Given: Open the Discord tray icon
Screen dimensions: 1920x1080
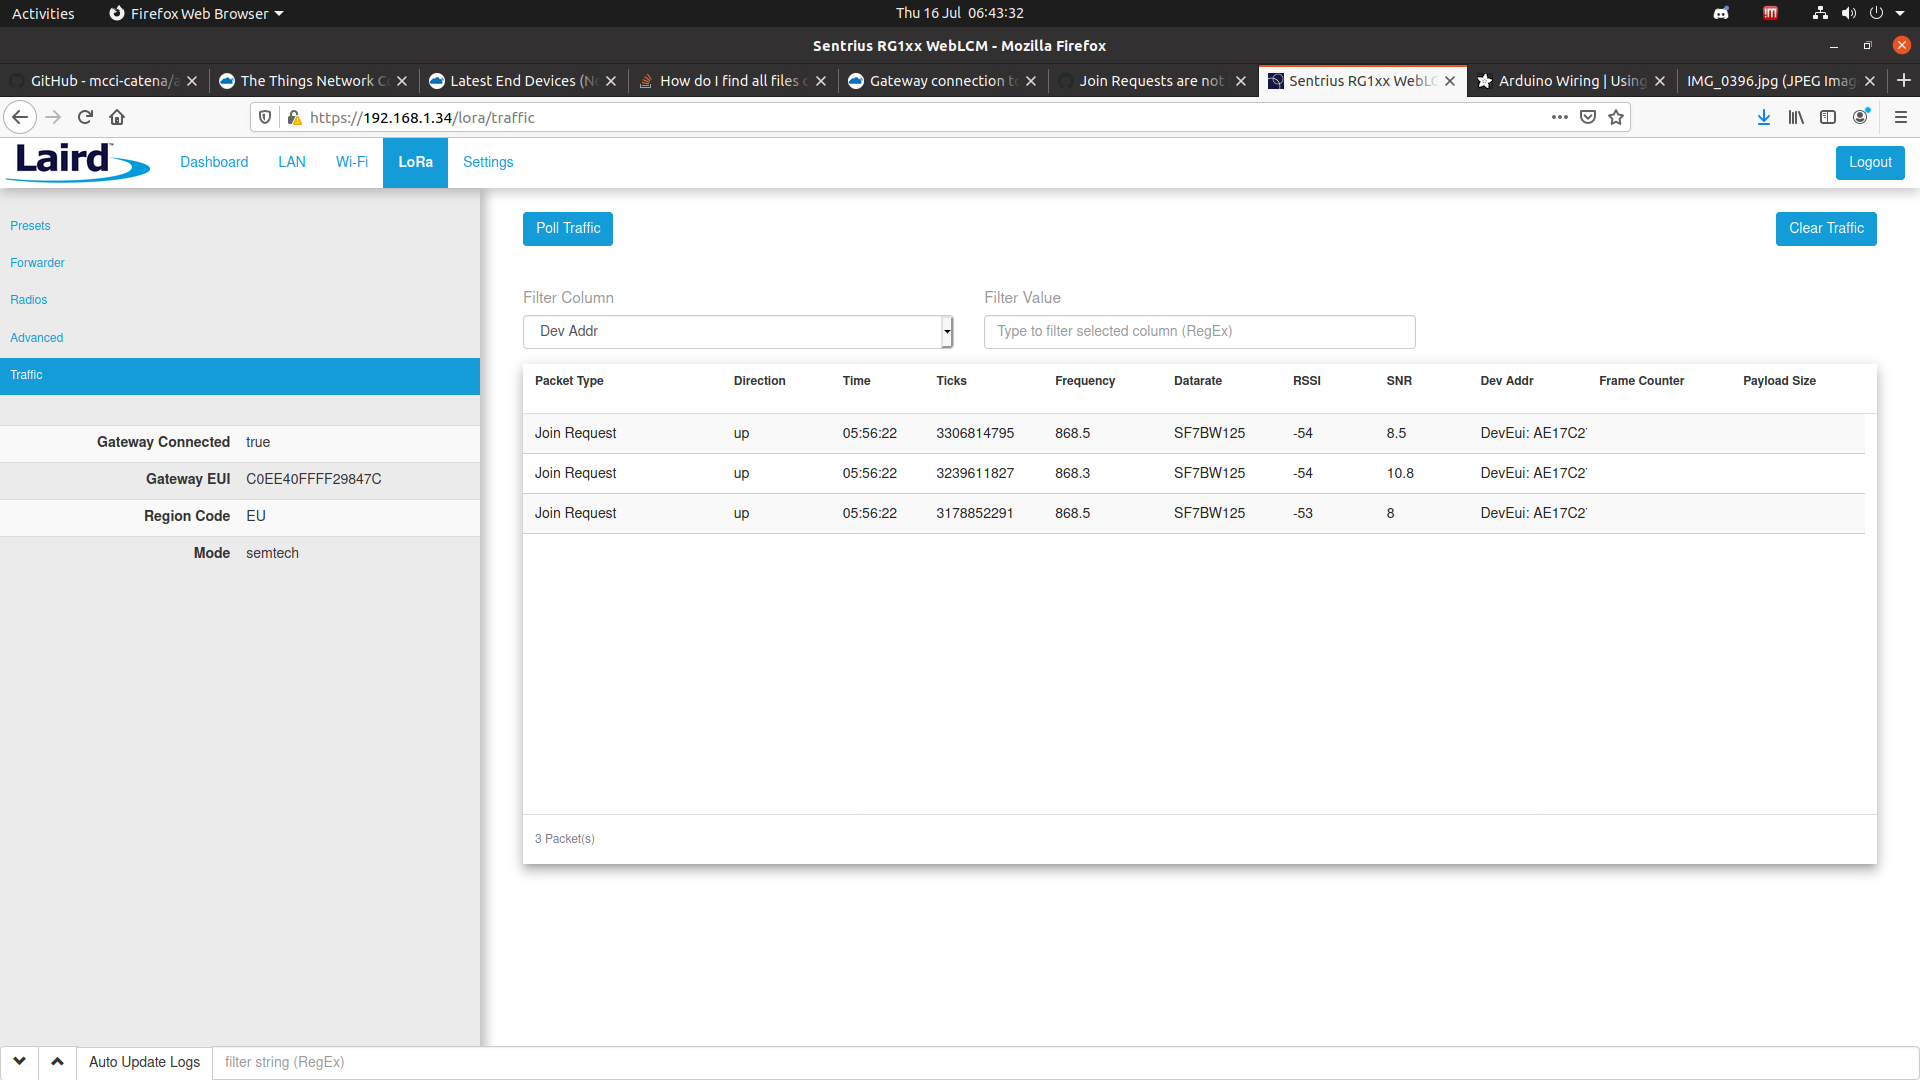Looking at the screenshot, I should pos(1721,13).
